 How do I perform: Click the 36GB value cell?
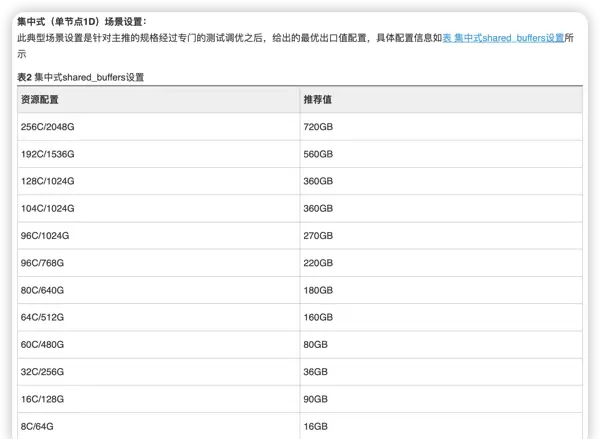(x=315, y=371)
